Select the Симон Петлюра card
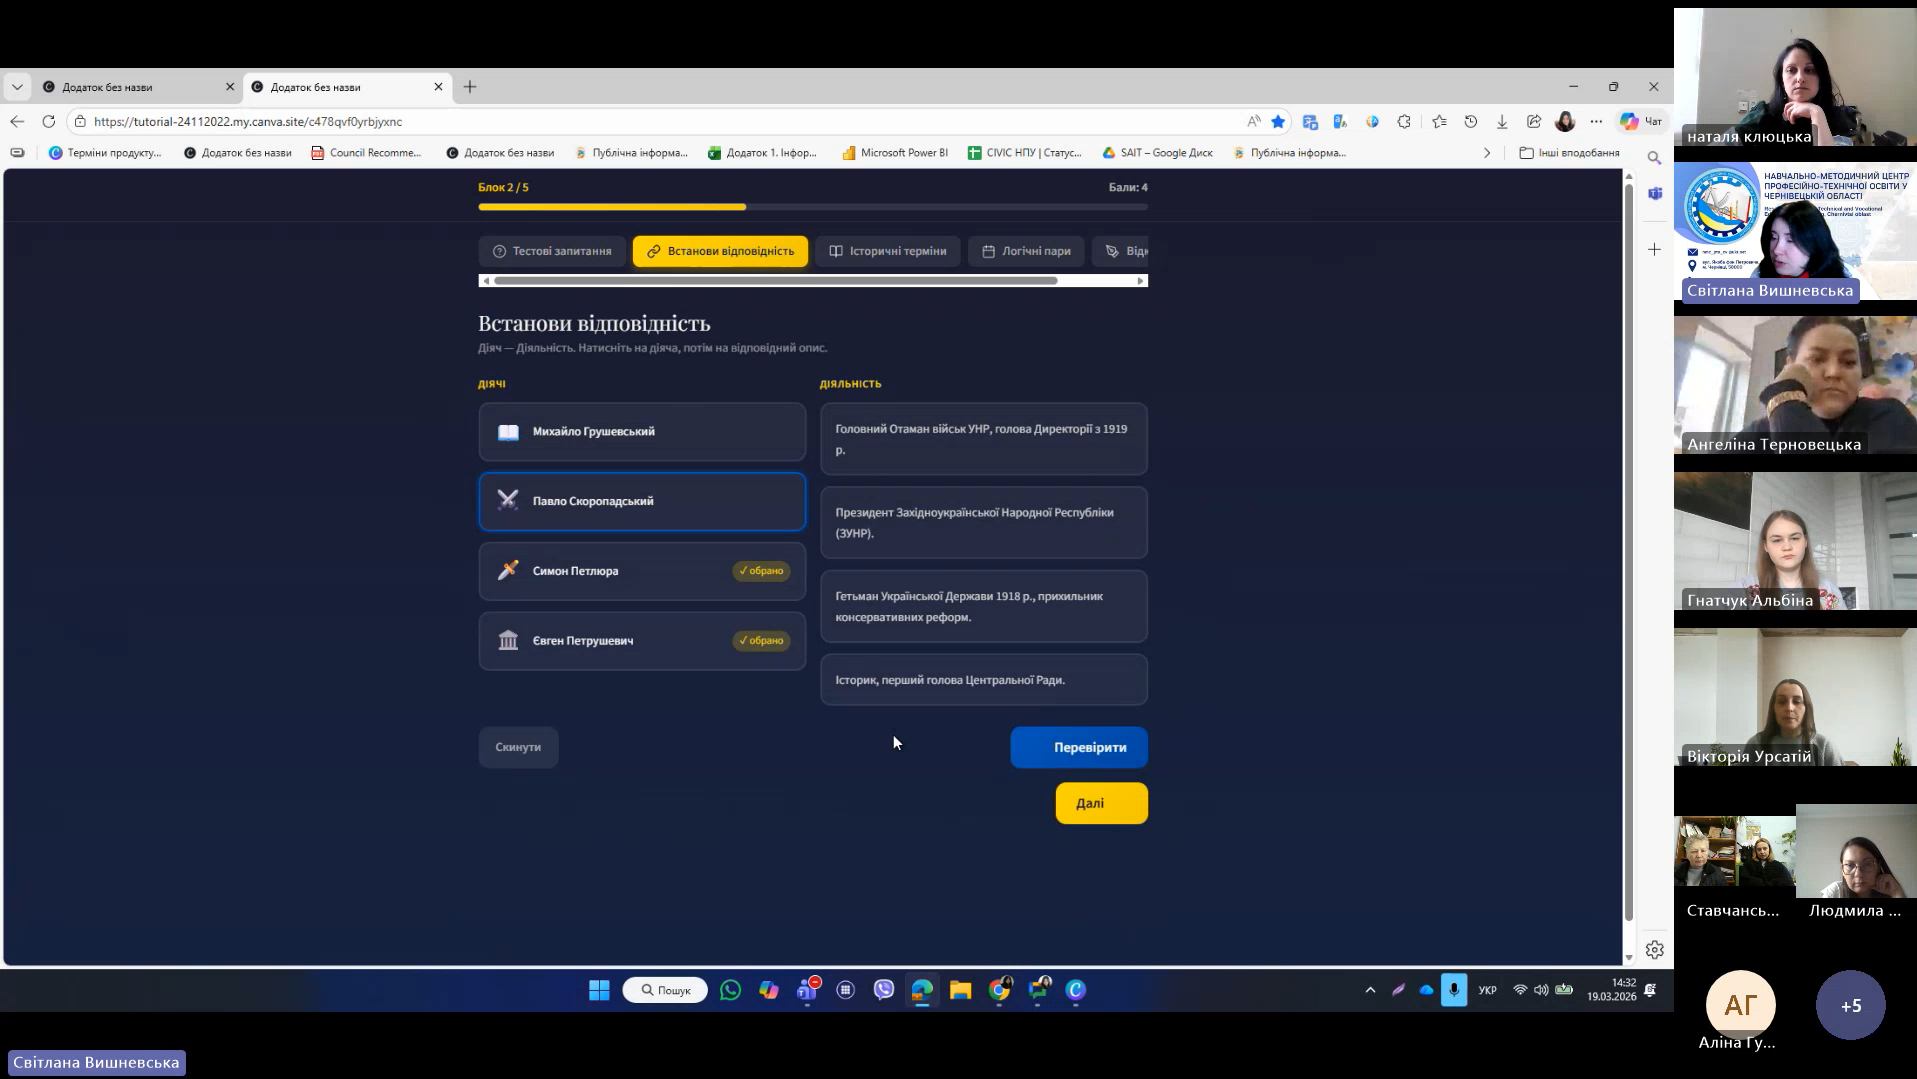This screenshot has height=1079, width=1917. click(642, 571)
